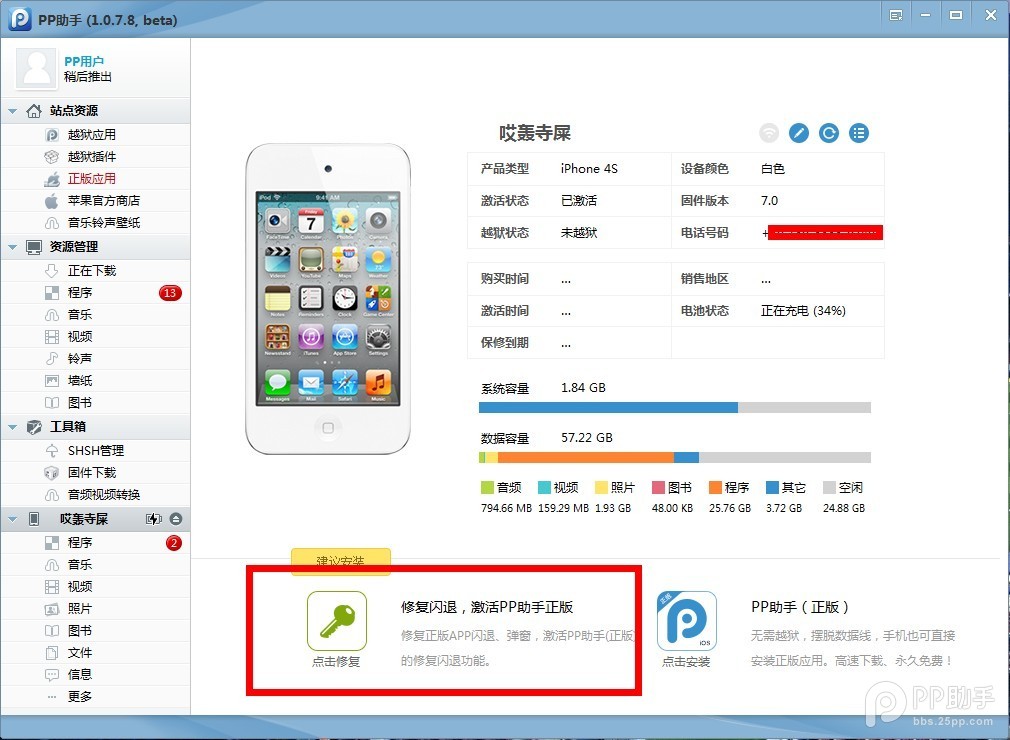Click PP助手（正版）title text
The height and width of the screenshot is (740, 1010).
(x=799, y=607)
